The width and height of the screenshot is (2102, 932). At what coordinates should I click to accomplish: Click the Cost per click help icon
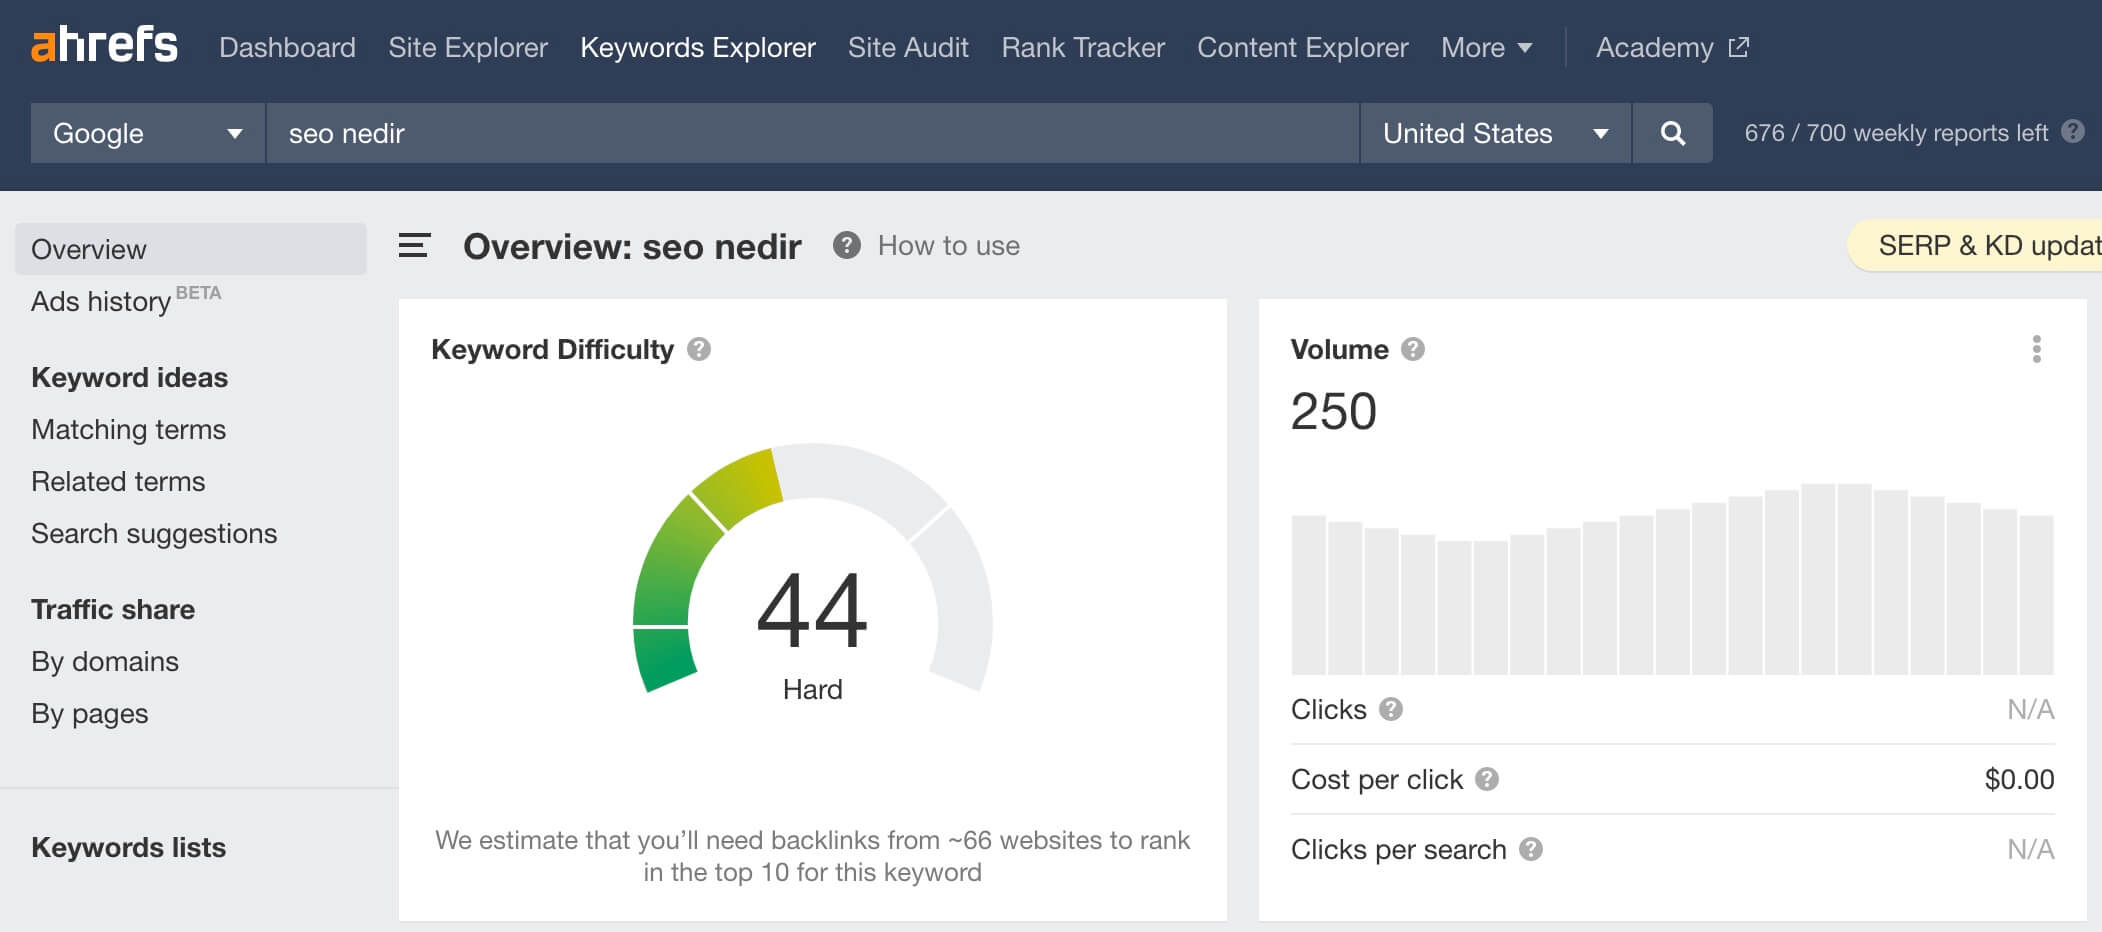tap(1487, 779)
